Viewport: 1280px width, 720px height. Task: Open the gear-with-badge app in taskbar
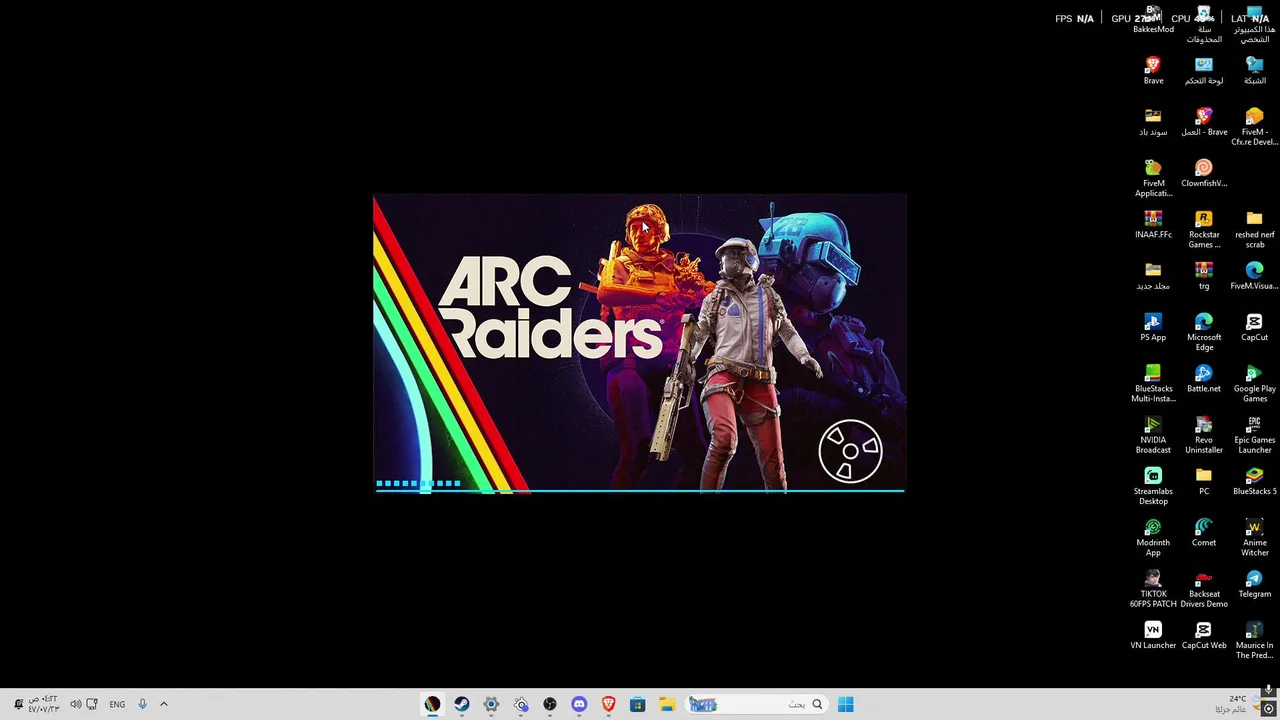click(x=521, y=704)
